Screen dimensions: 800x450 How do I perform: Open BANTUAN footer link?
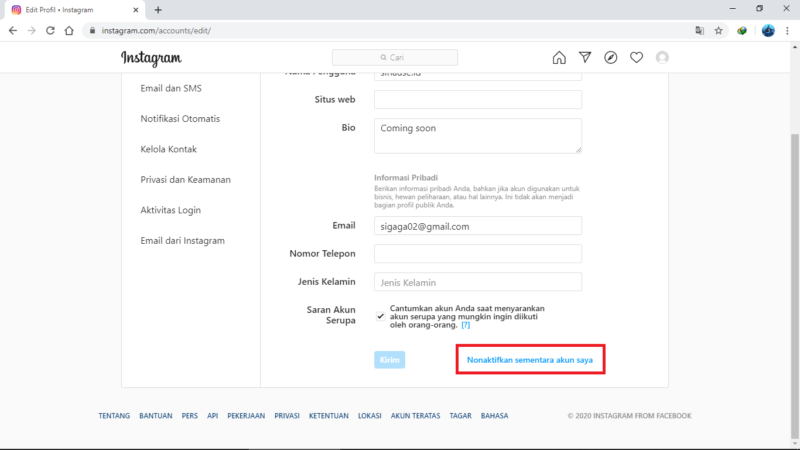click(156, 416)
